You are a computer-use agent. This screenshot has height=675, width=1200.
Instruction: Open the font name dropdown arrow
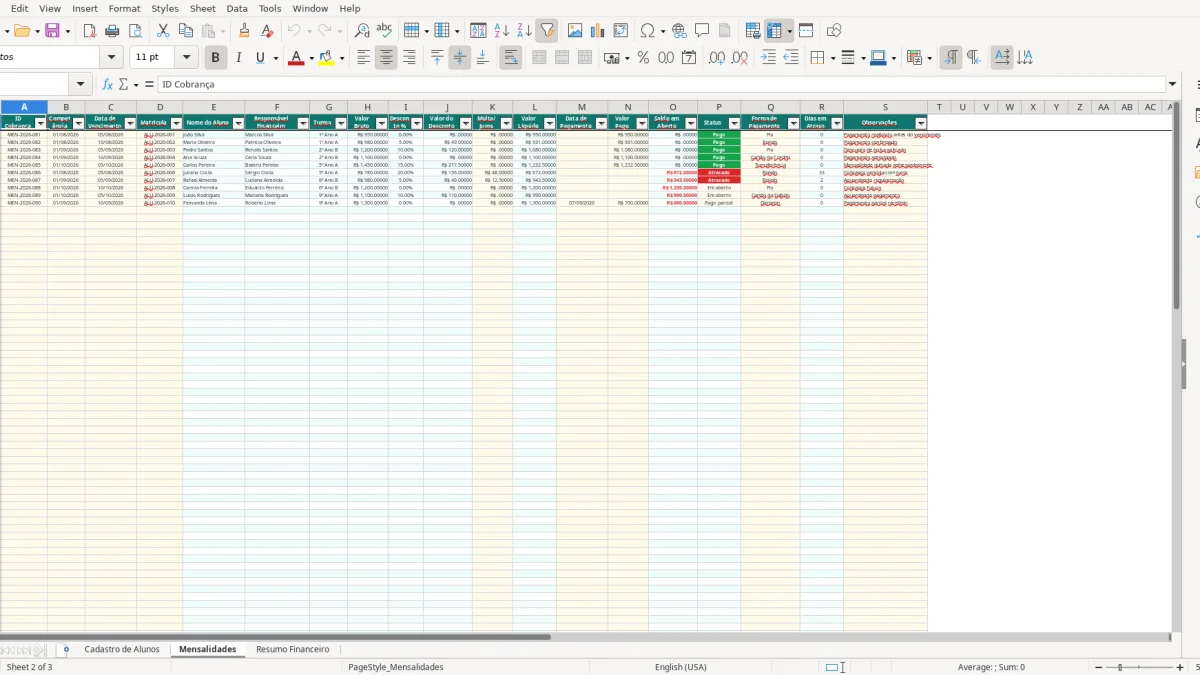pos(111,58)
